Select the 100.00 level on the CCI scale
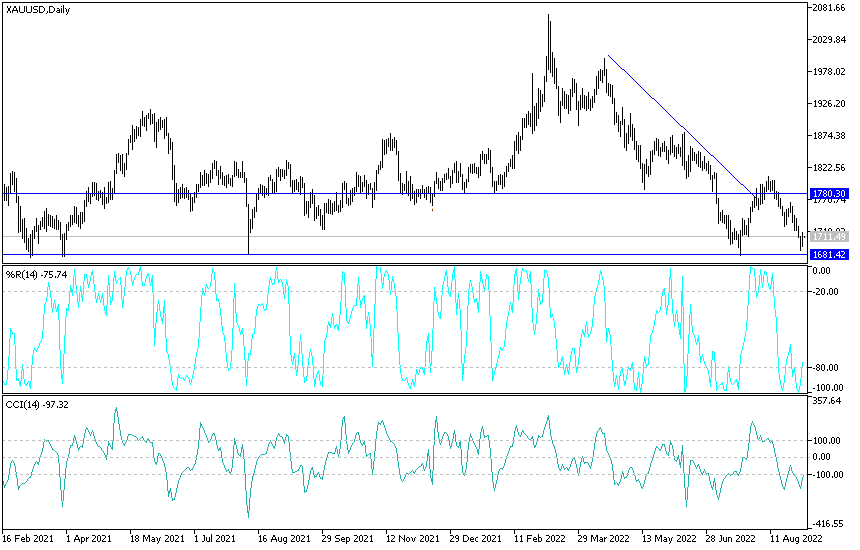This screenshot has height=550, width=860. 827,440
